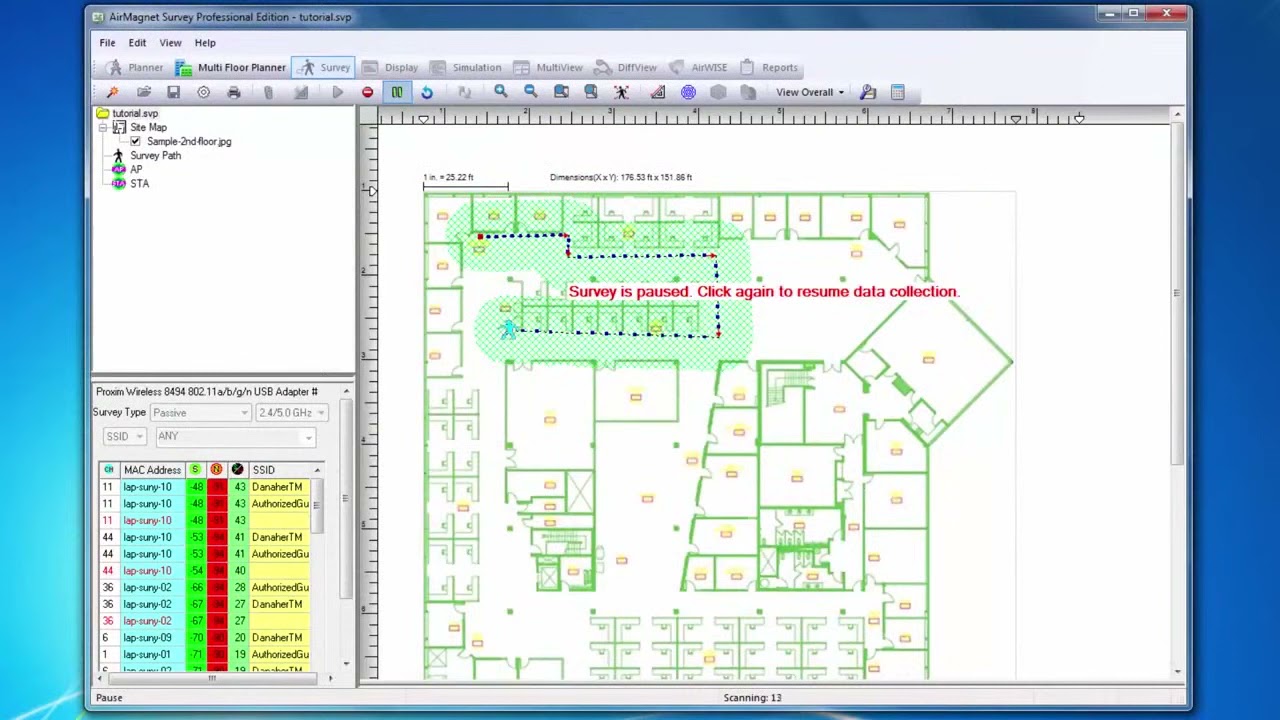This screenshot has height=720, width=1280.
Task: Click the blue refresh arrow icon
Action: click(427, 92)
